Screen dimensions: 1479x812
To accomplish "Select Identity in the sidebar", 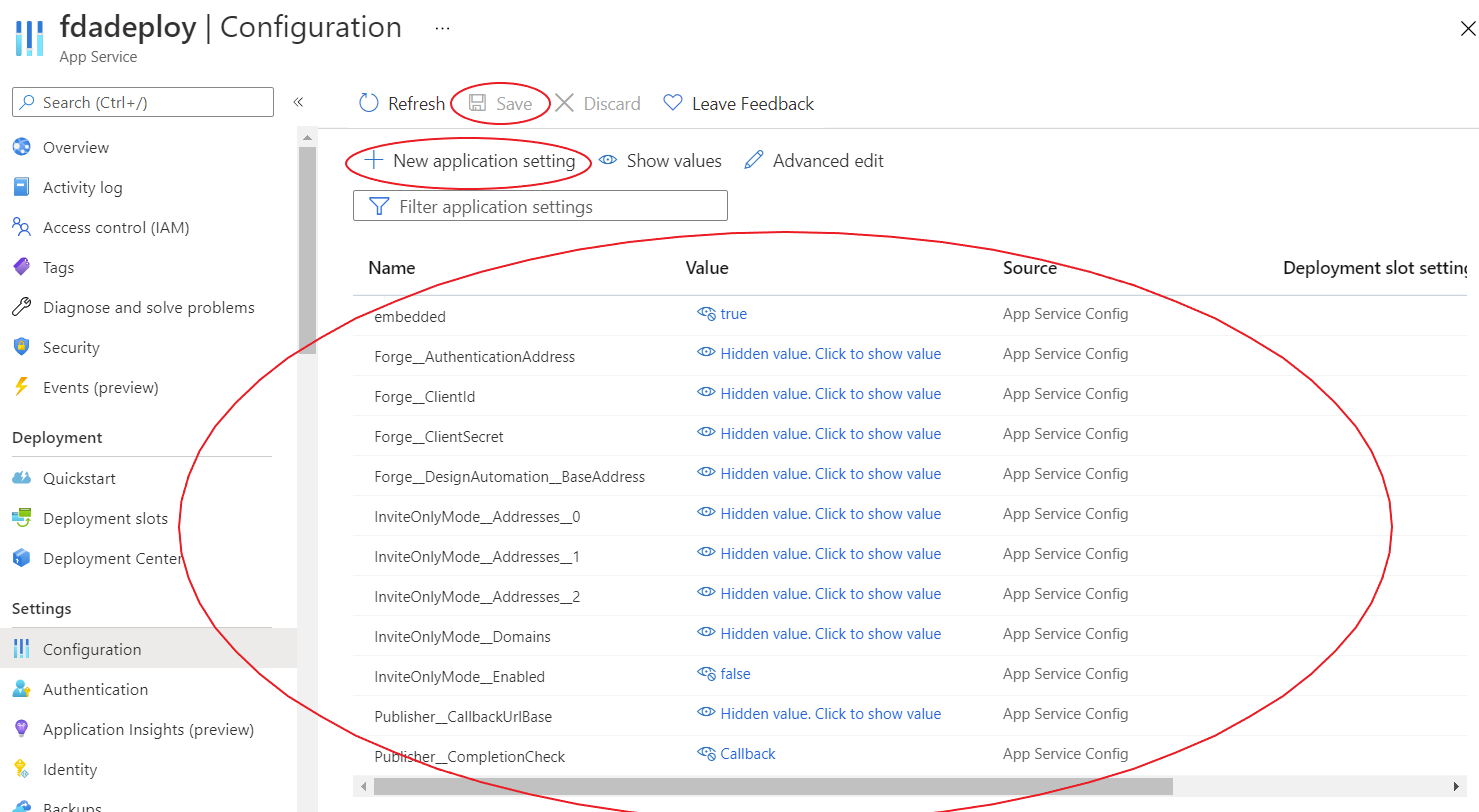I will pos(70,769).
